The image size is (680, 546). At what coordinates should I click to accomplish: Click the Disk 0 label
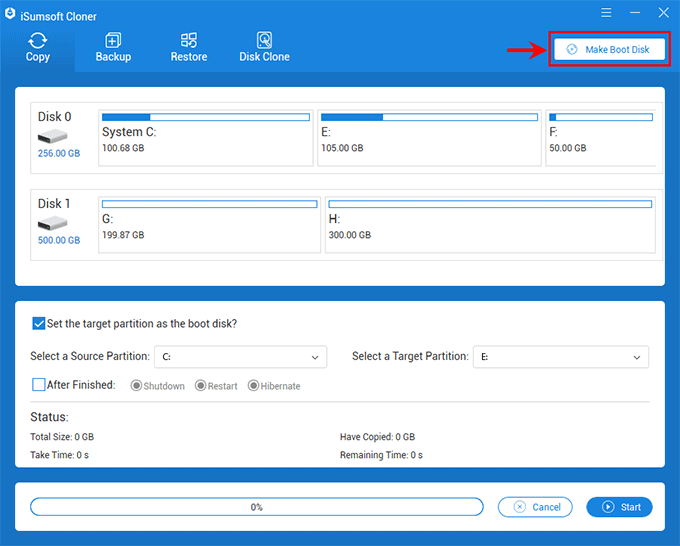pos(55,117)
